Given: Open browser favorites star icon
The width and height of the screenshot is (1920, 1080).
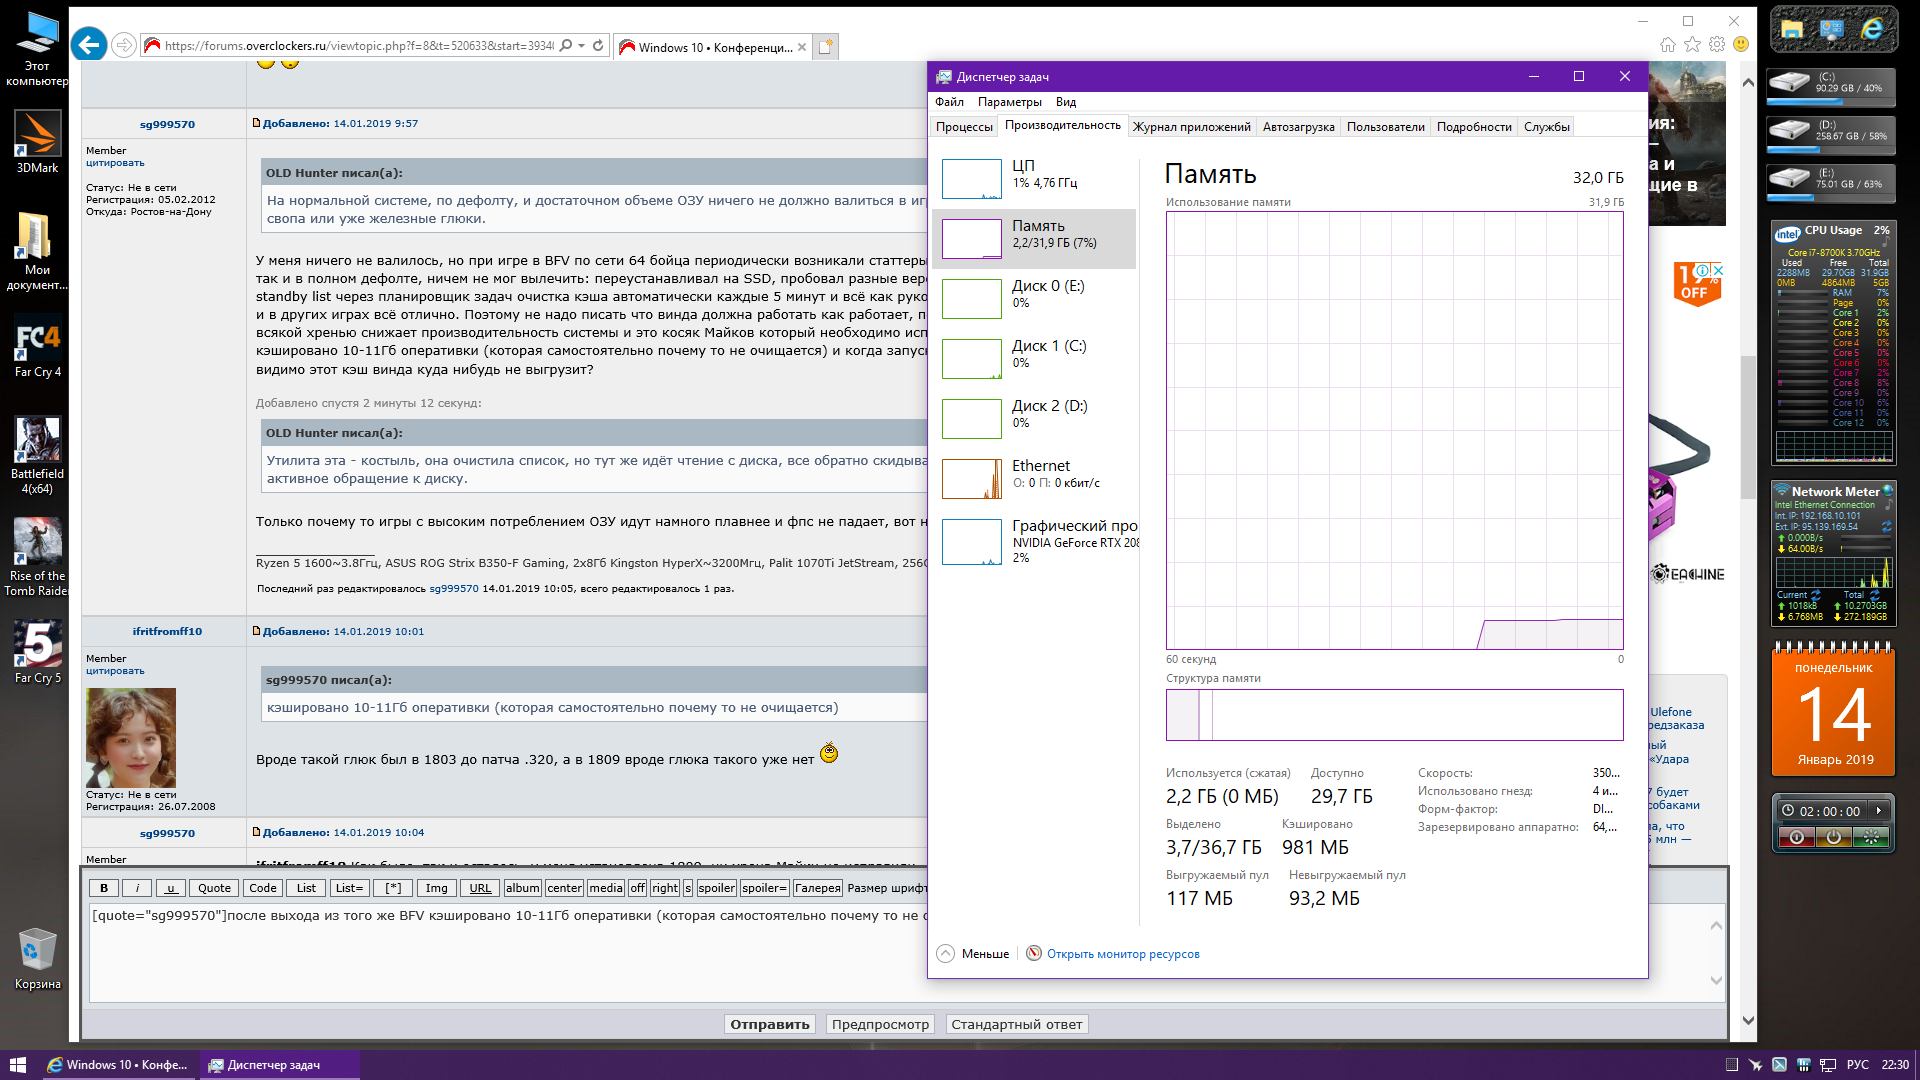Looking at the screenshot, I should pyautogui.click(x=1692, y=45).
